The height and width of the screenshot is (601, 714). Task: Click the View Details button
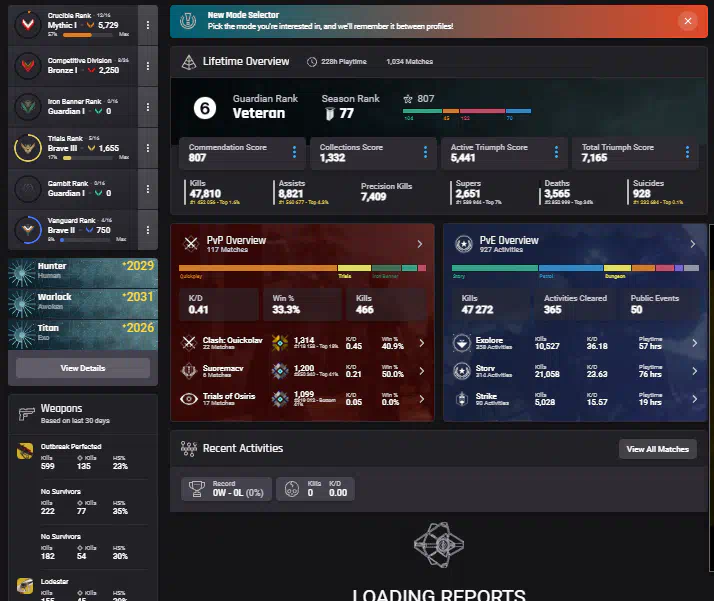point(83,368)
